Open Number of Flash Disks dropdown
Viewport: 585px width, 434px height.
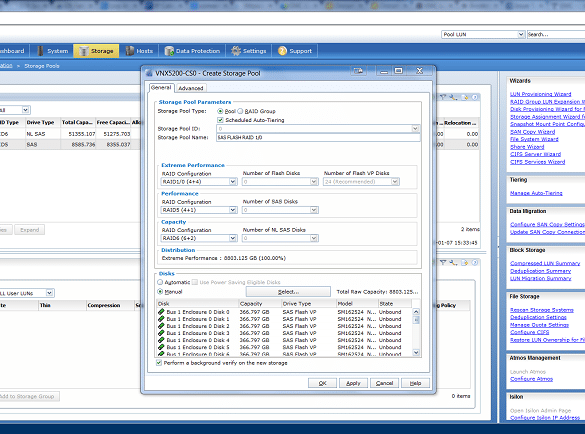tap(314, 182)
